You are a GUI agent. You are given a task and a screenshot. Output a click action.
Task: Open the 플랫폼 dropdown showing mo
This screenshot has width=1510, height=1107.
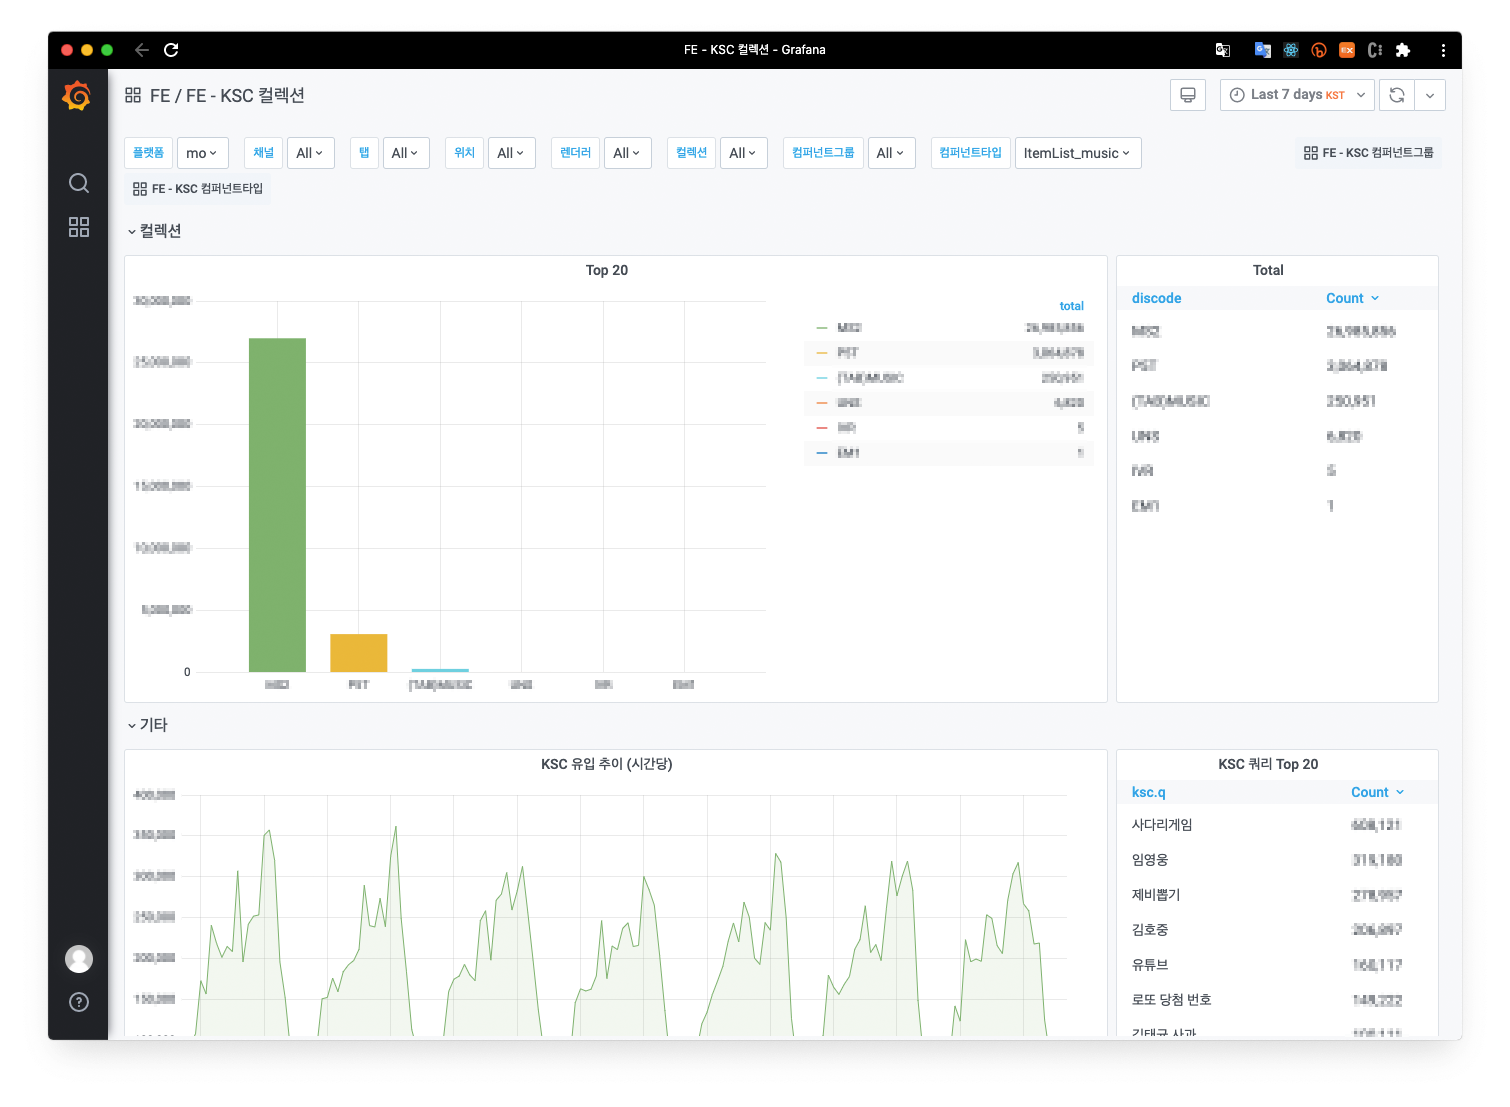(x=203, y=153)
